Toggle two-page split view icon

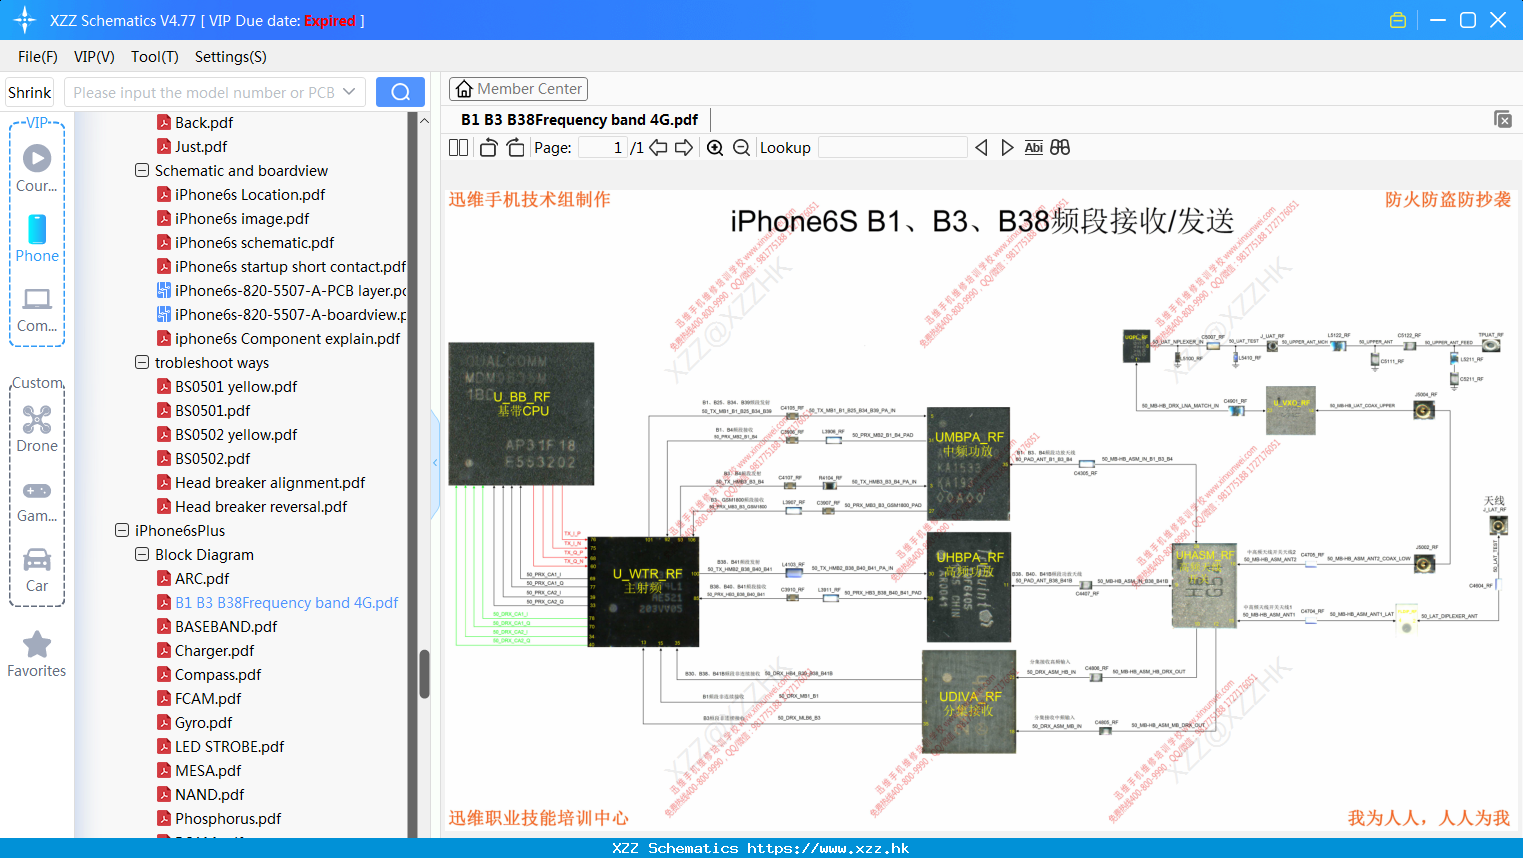click(x=458, y=148)
